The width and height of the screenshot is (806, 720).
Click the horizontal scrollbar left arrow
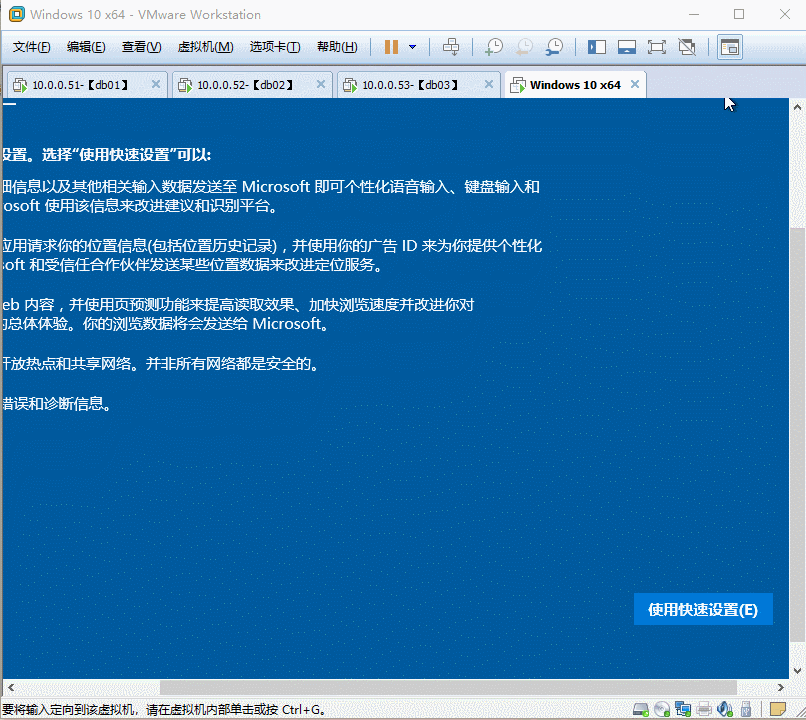(11, 687)
